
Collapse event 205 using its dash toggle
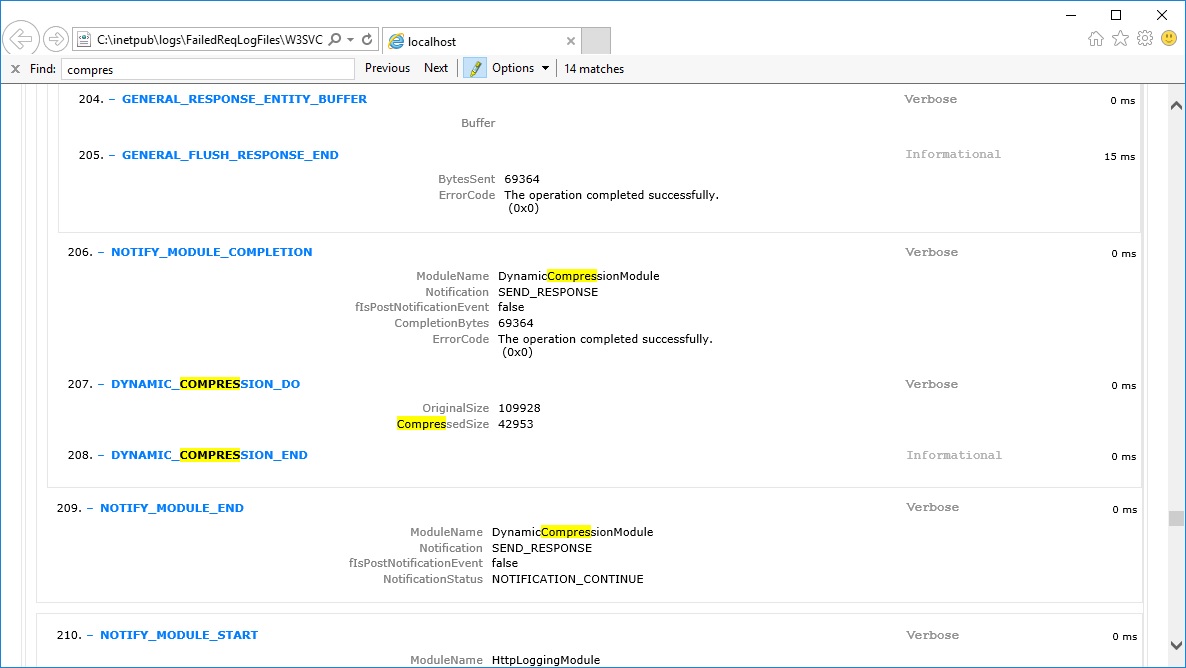point(112,155)
